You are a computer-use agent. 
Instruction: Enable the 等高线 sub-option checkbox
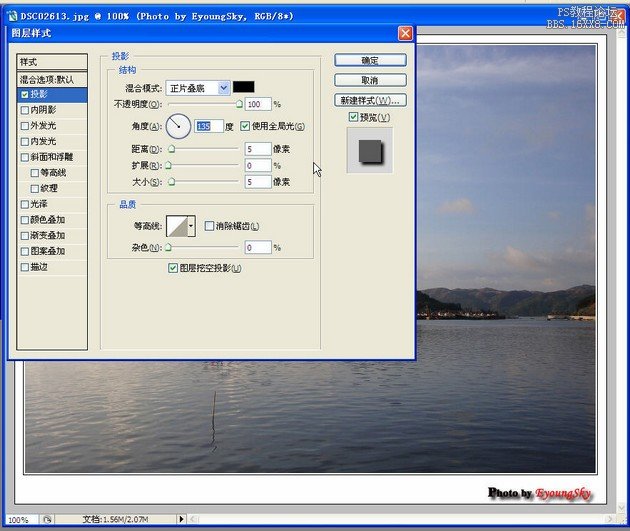(x=35, y=173)
